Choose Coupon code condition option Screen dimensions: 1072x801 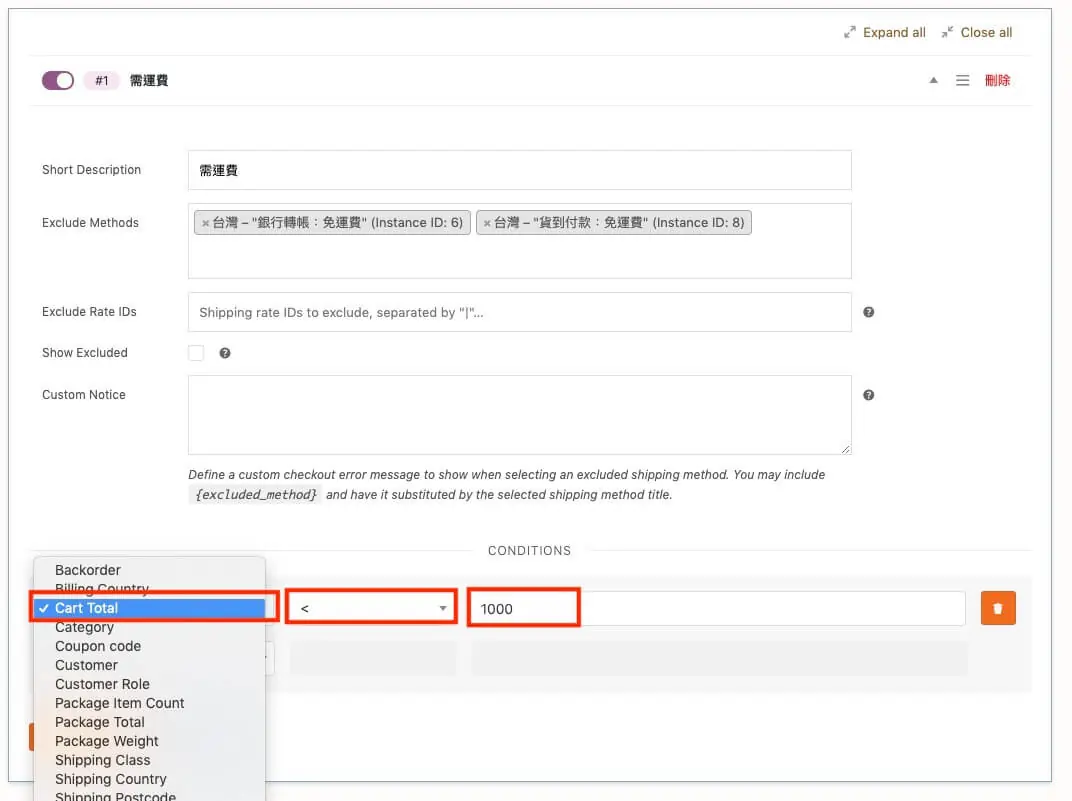[x=149, y=647]
